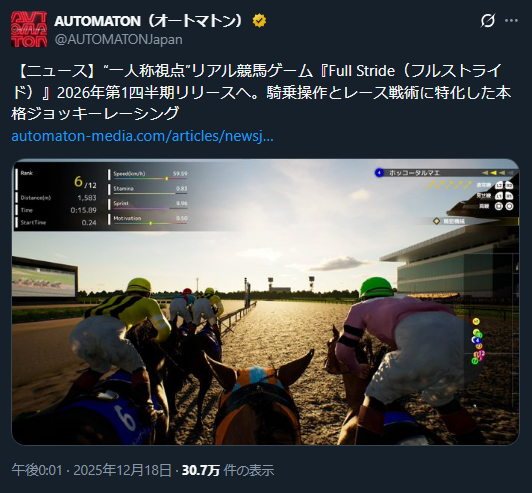Screen dimensions: 532x493
Task: Click the Motivation gauge bar
Action: point(150,223)
